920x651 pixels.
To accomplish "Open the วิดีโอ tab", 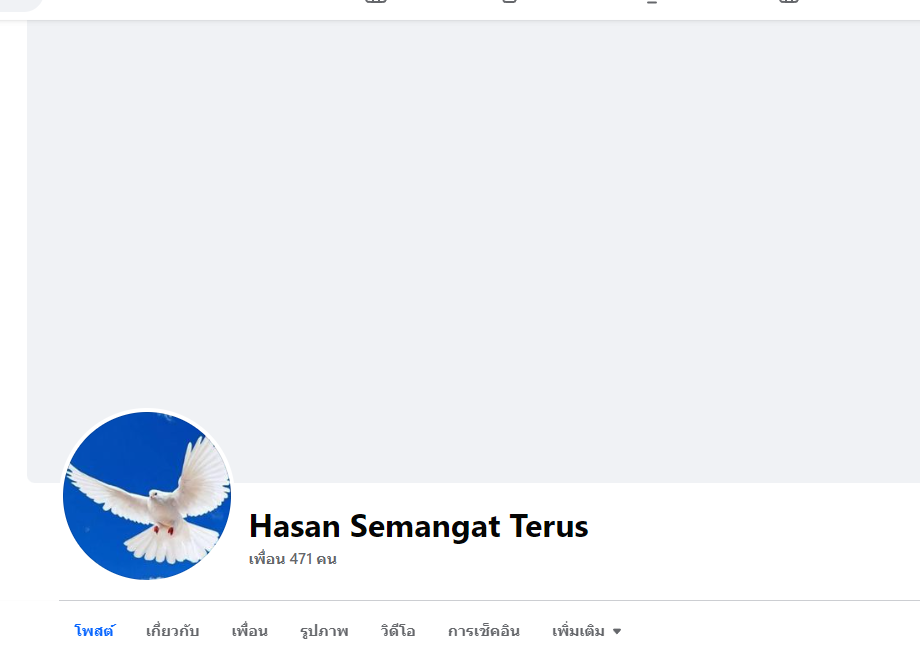I will [x=398, y=631].
